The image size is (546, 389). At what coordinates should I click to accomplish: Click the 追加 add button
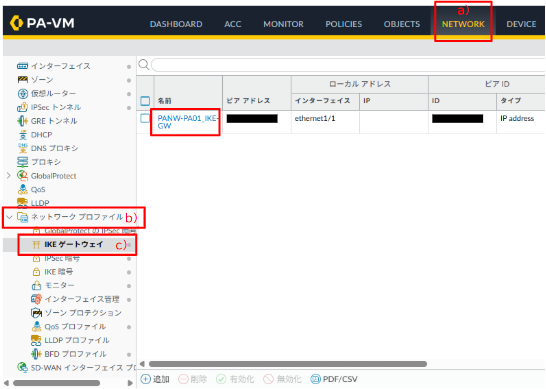pos(155,379)
